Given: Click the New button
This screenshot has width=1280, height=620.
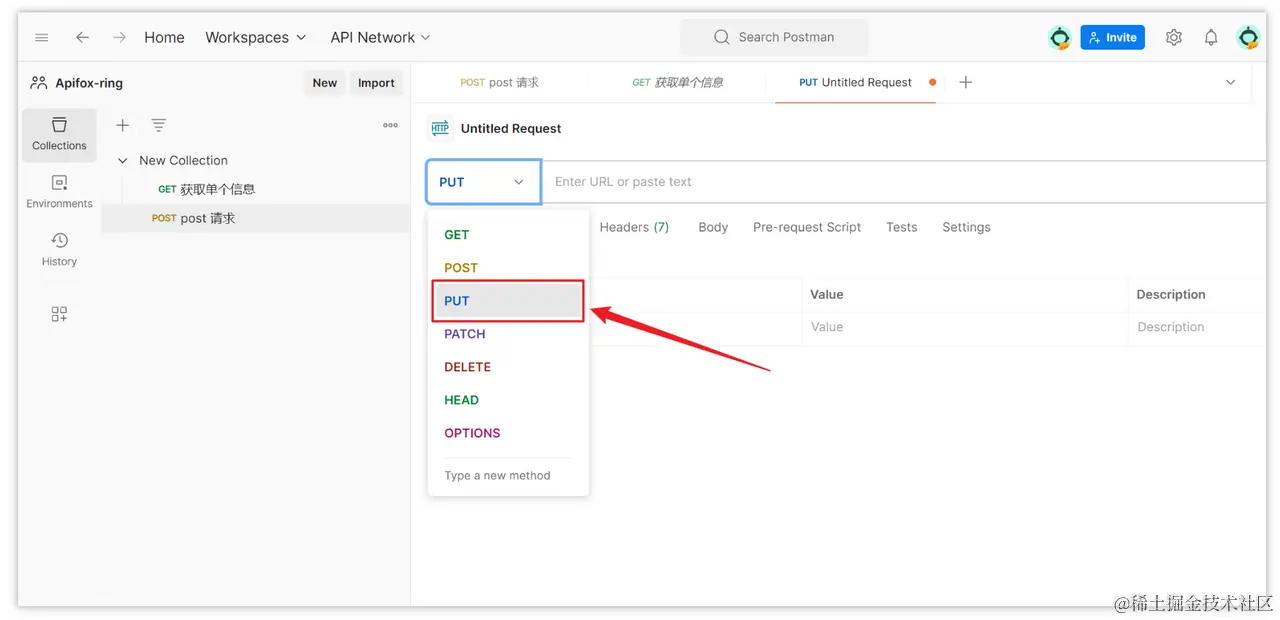Looking at the screenshot, I should point(325,83).
